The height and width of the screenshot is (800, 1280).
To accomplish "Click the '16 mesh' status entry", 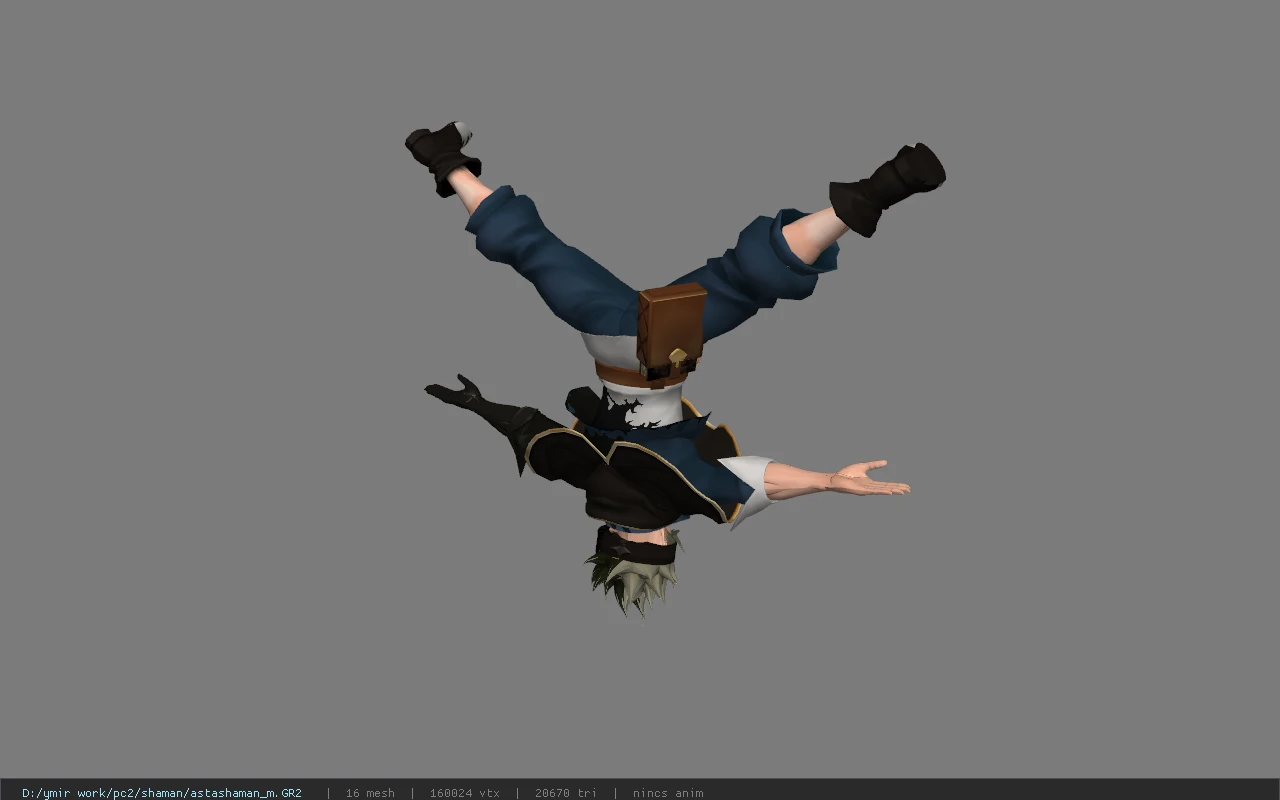I will [x=370, y=793].
